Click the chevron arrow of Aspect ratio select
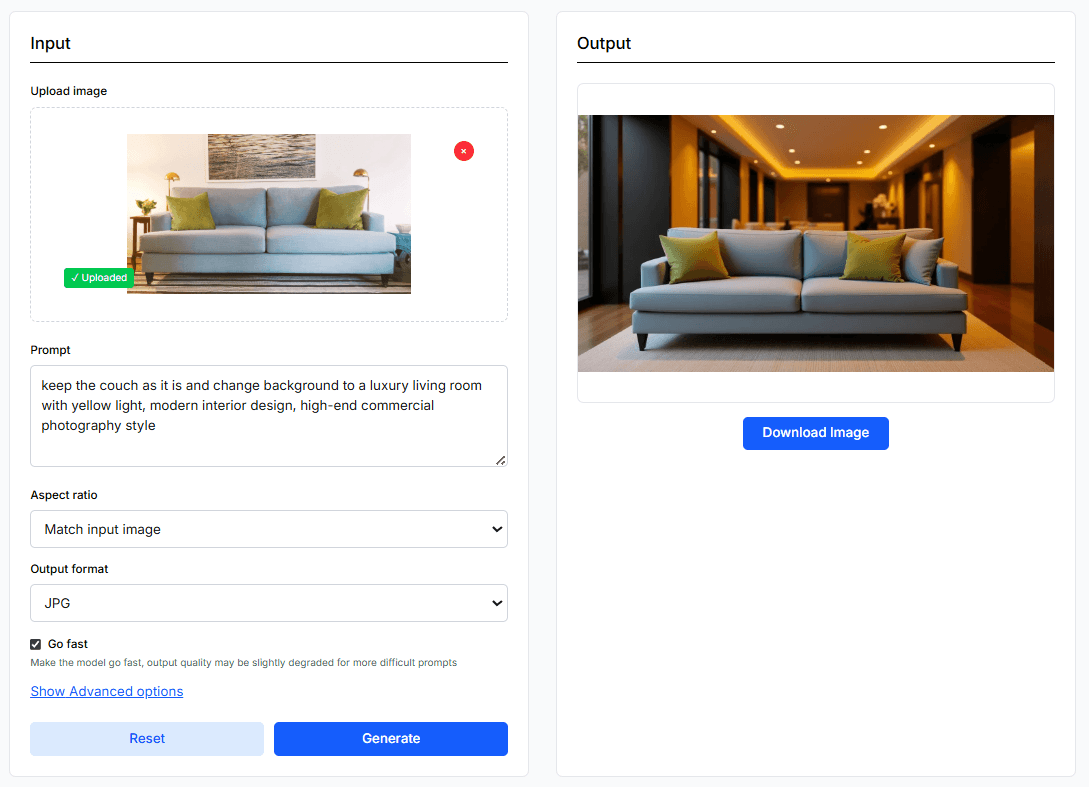 [x=497, y=529]
